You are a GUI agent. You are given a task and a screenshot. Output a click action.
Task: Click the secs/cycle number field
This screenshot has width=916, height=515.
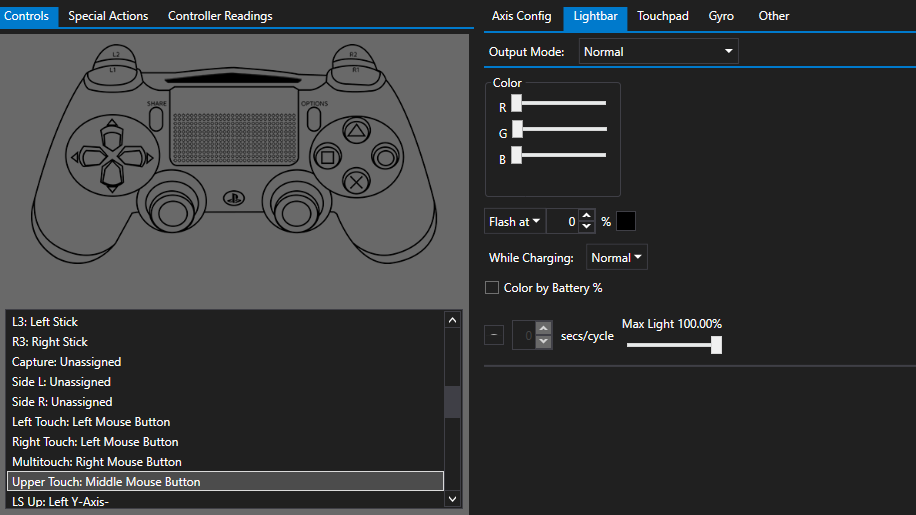click(524, 335)
